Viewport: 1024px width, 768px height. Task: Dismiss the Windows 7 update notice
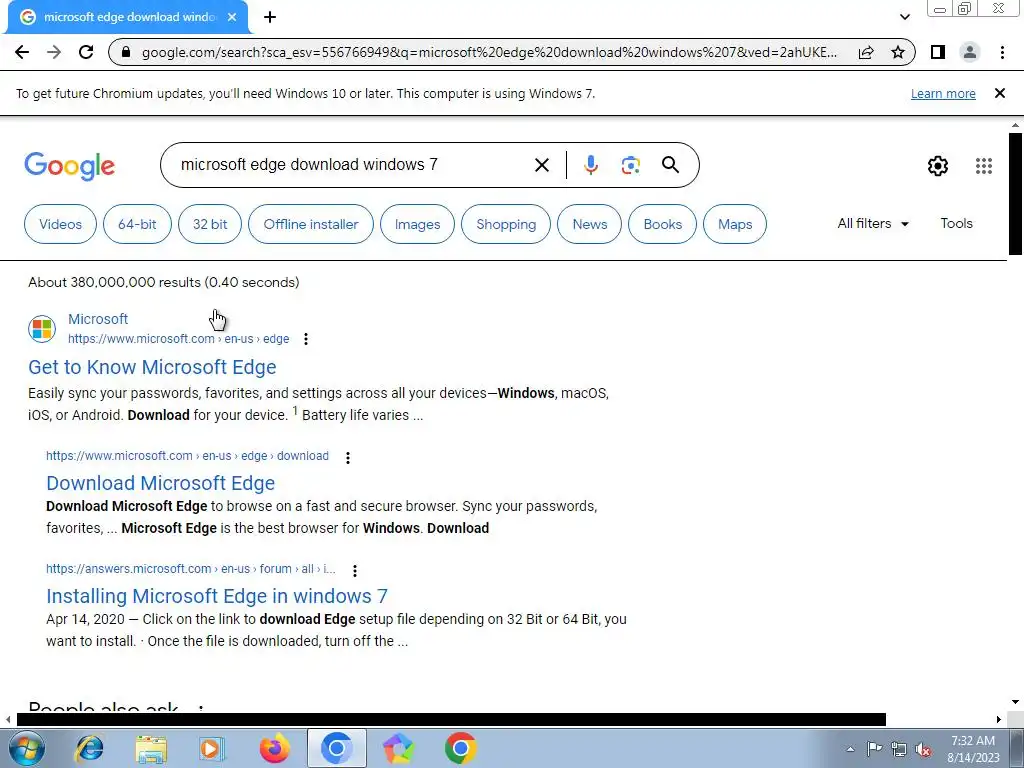pos(999,93)
